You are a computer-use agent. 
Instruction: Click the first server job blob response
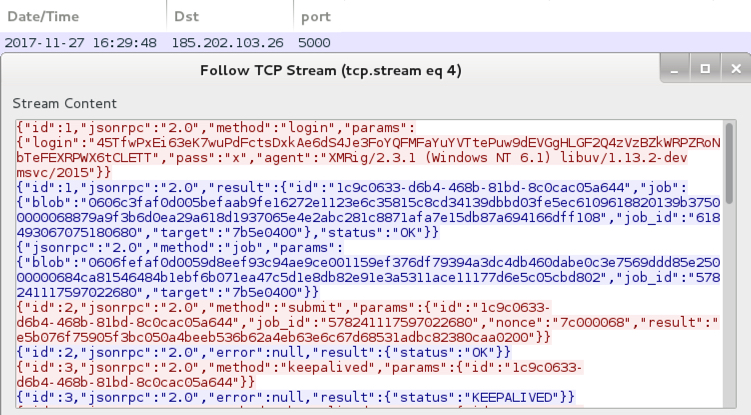tap(368, 210)
